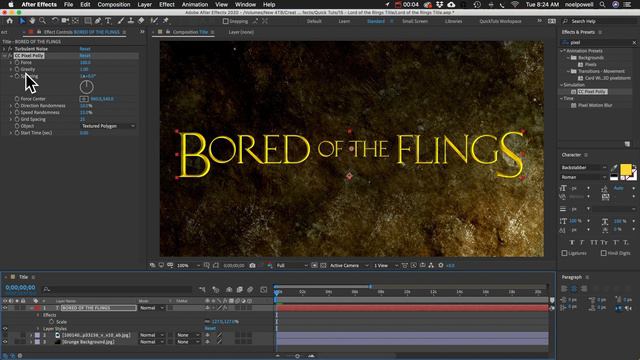Select the Pen tool
Viewport: 640px width, 360px height.
point(98,21)
